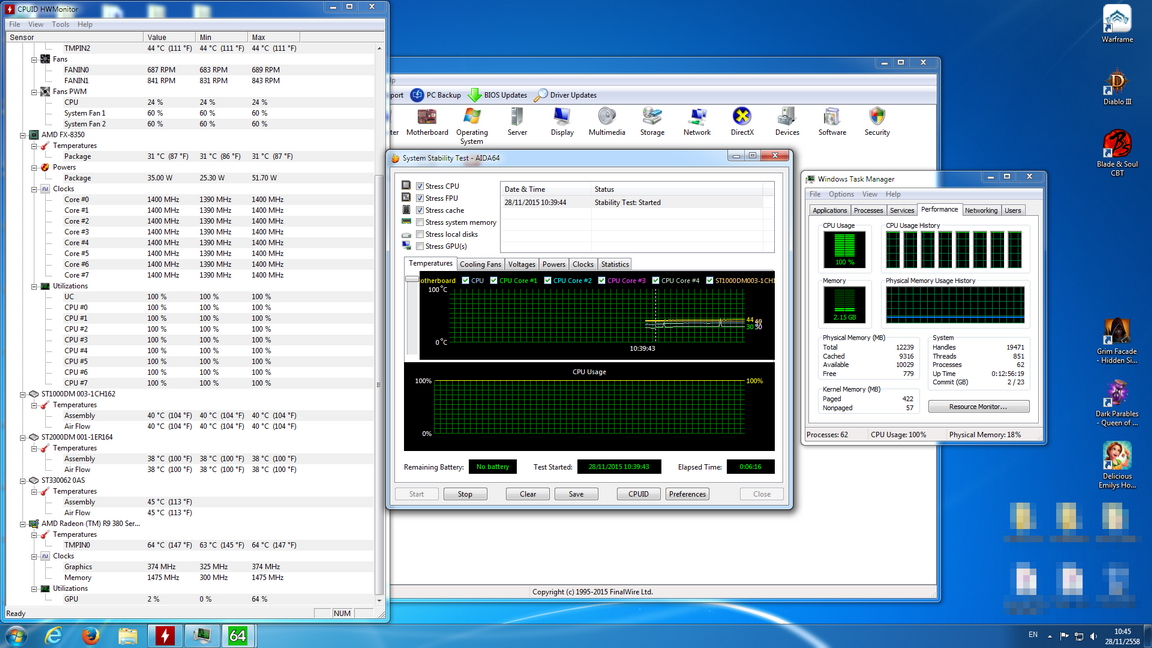Click PC Backup toolbar item
1152x648 pixels.
tap(436, 95)
